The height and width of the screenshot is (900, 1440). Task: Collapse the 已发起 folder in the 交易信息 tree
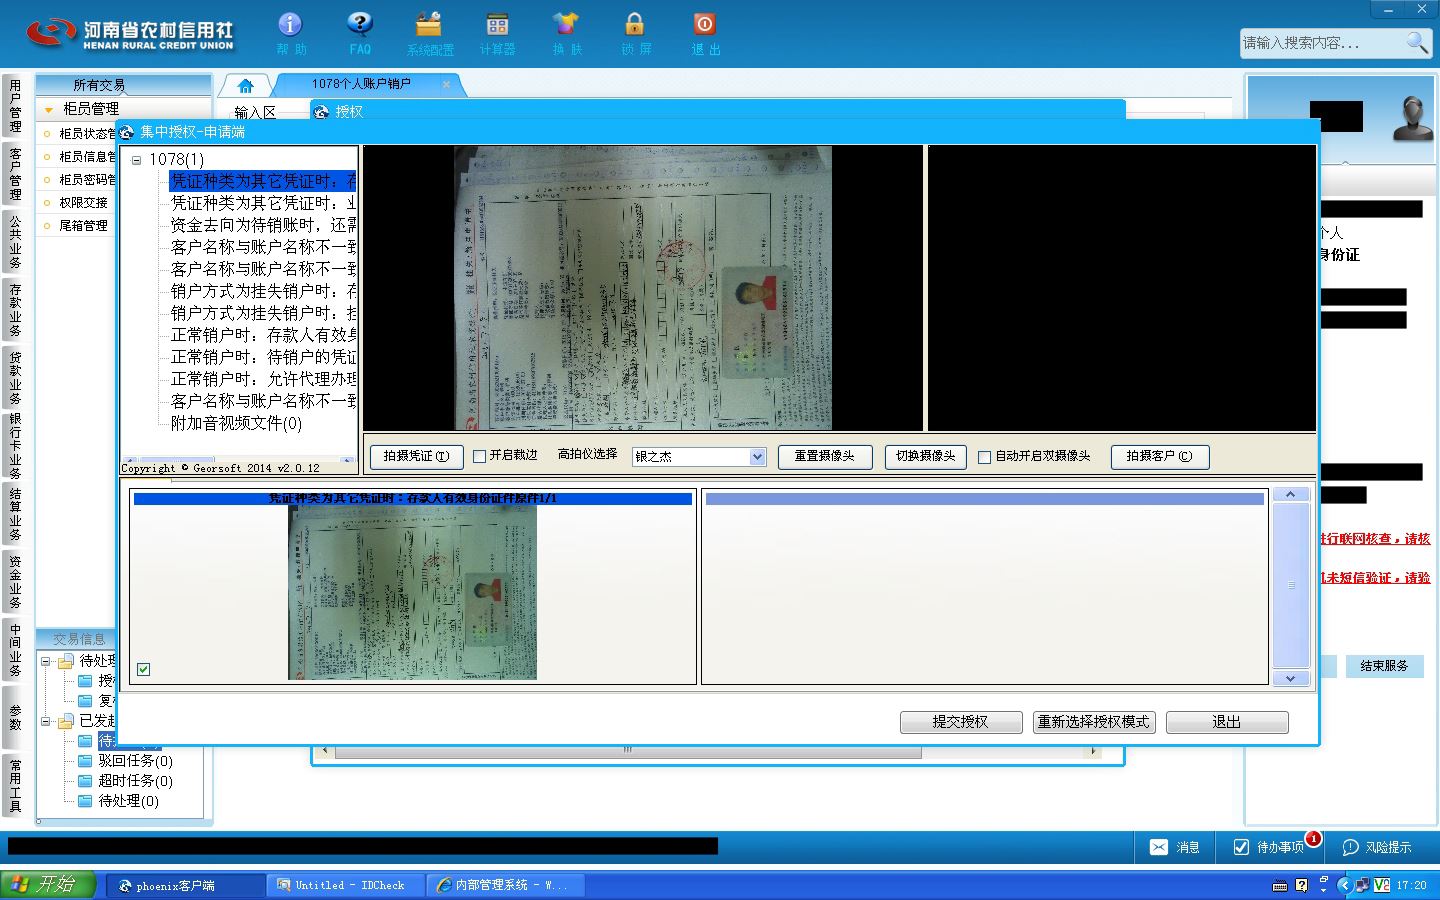pos(46,720)
